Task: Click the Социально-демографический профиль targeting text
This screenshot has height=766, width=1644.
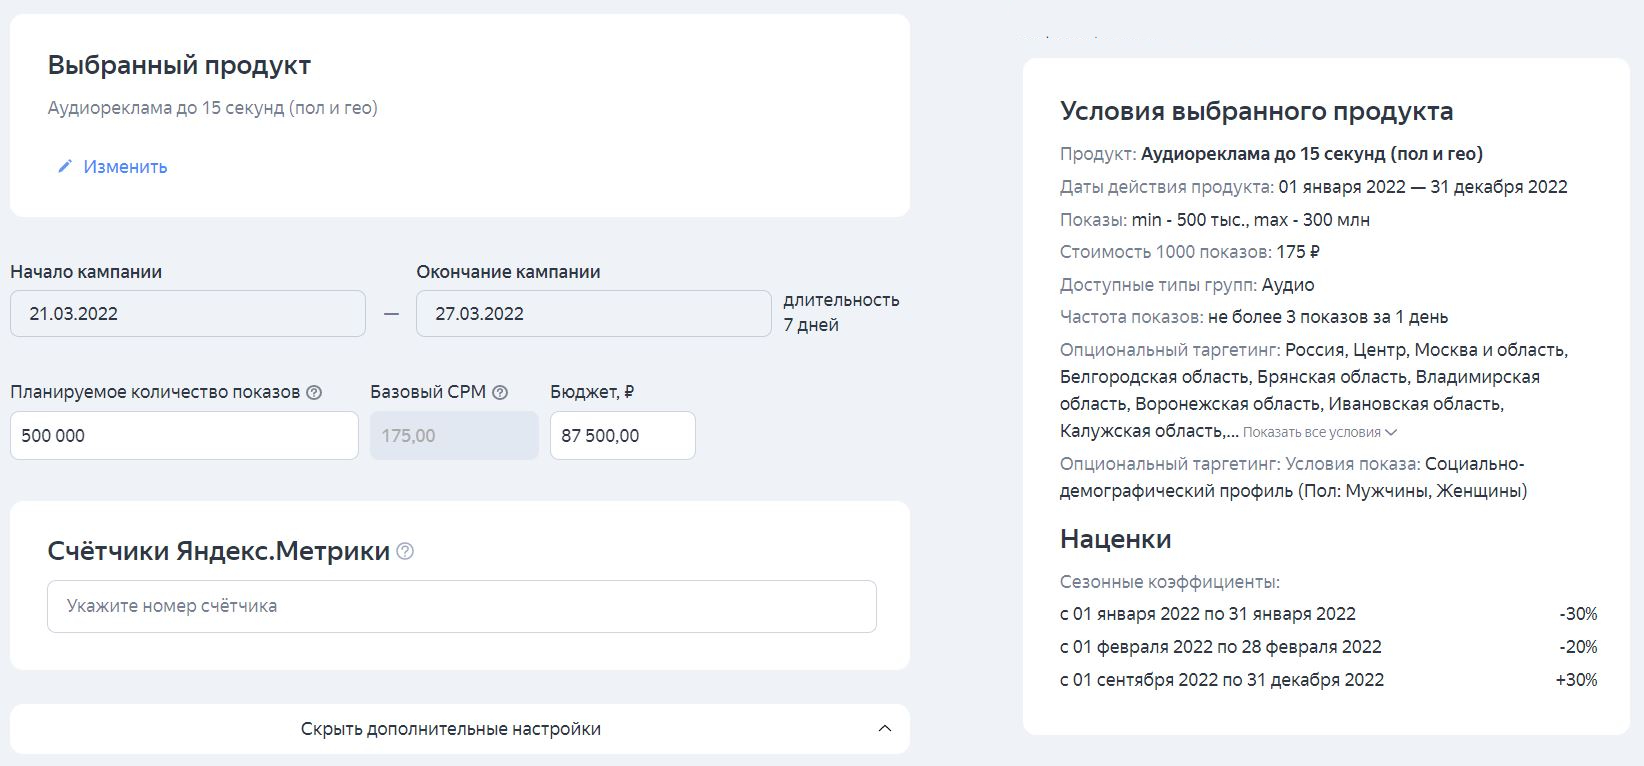Action: coord(1293,478)
